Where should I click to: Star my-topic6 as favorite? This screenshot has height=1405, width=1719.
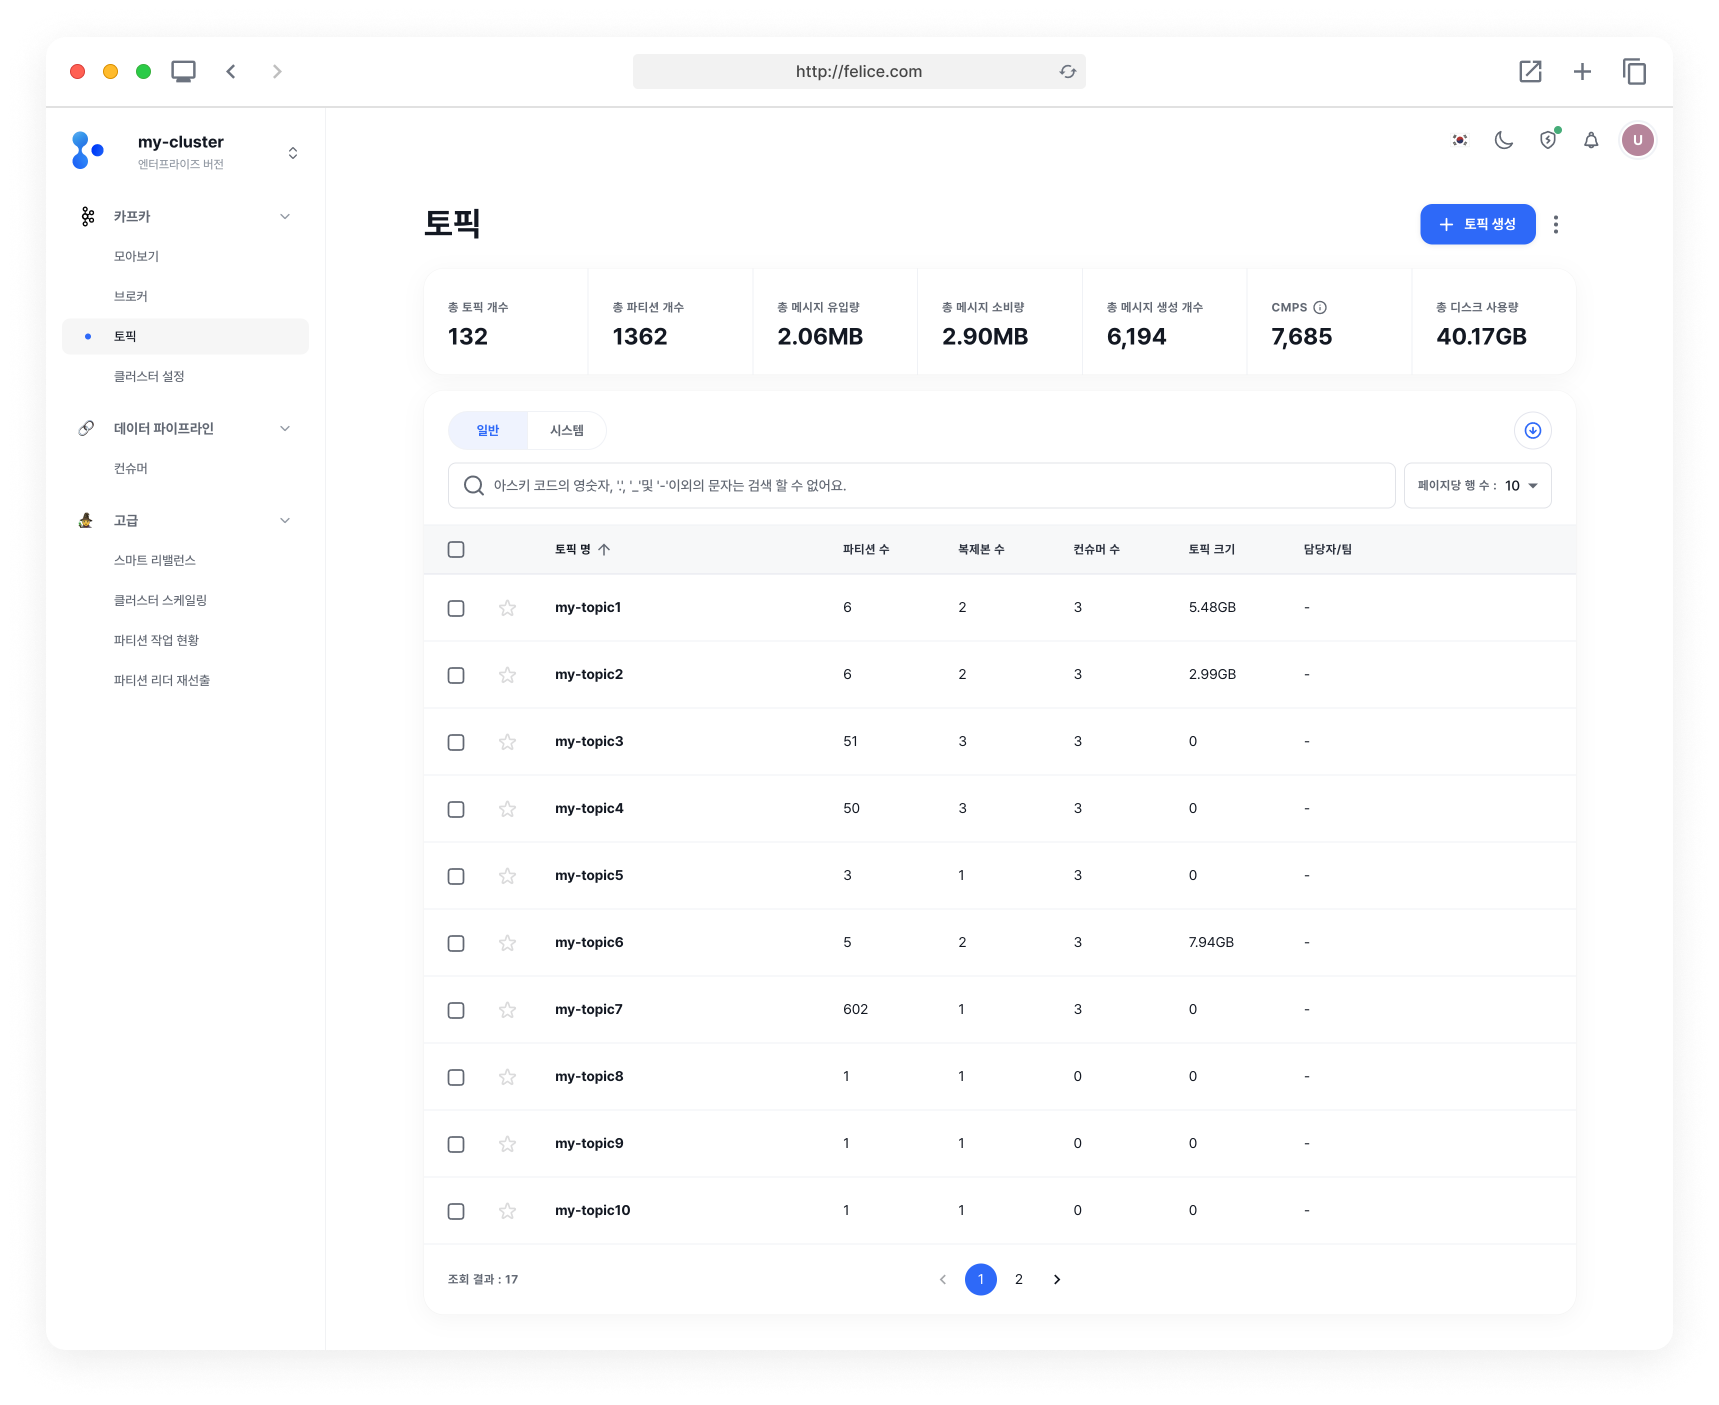click(x=507, y=943)
